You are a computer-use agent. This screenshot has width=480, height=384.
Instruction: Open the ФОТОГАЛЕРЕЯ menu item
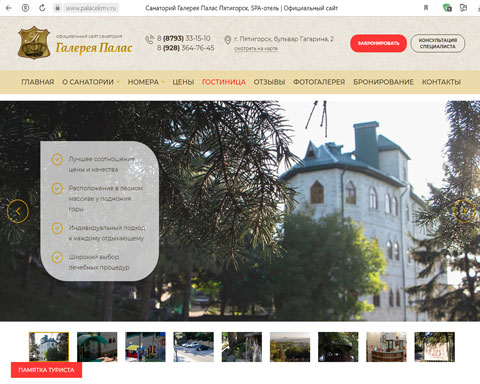[x=319, y=82]
